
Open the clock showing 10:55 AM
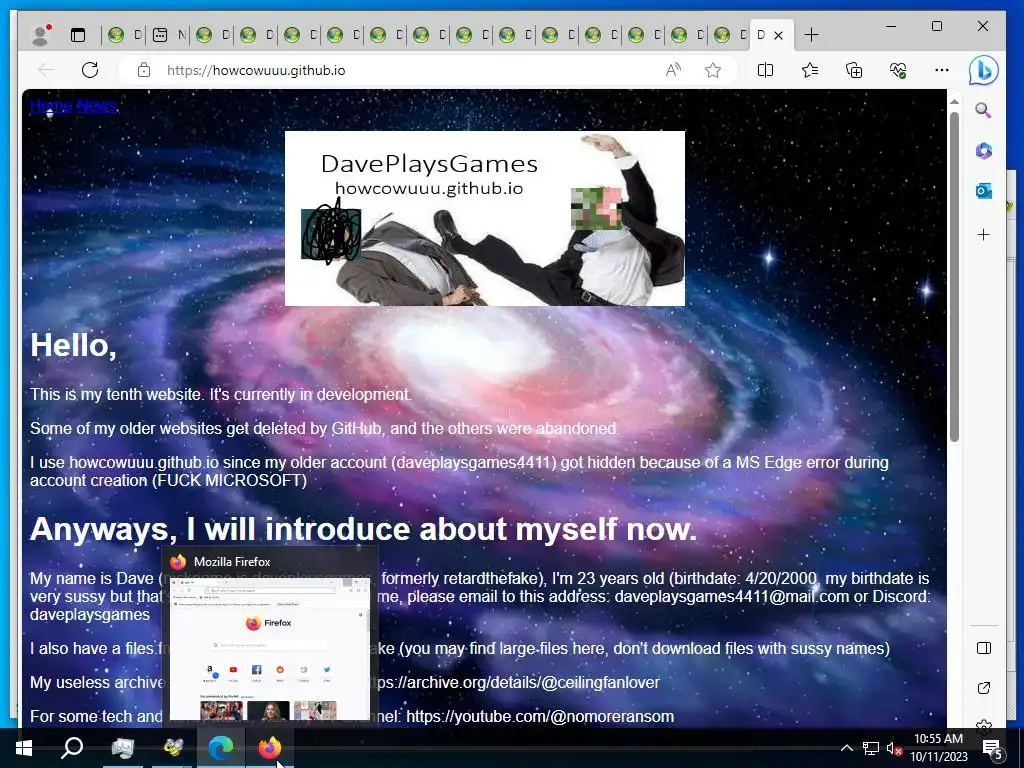[x=938, y=748]
